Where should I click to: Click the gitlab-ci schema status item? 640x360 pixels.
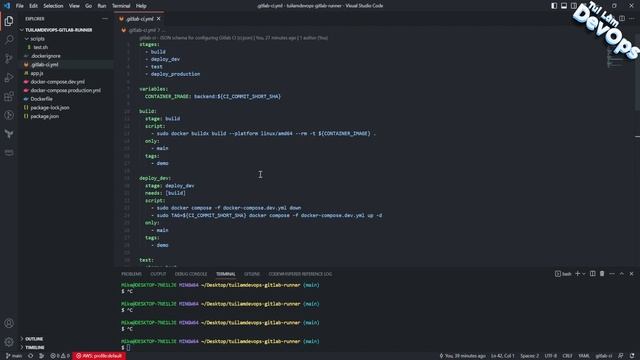[604, 356]
